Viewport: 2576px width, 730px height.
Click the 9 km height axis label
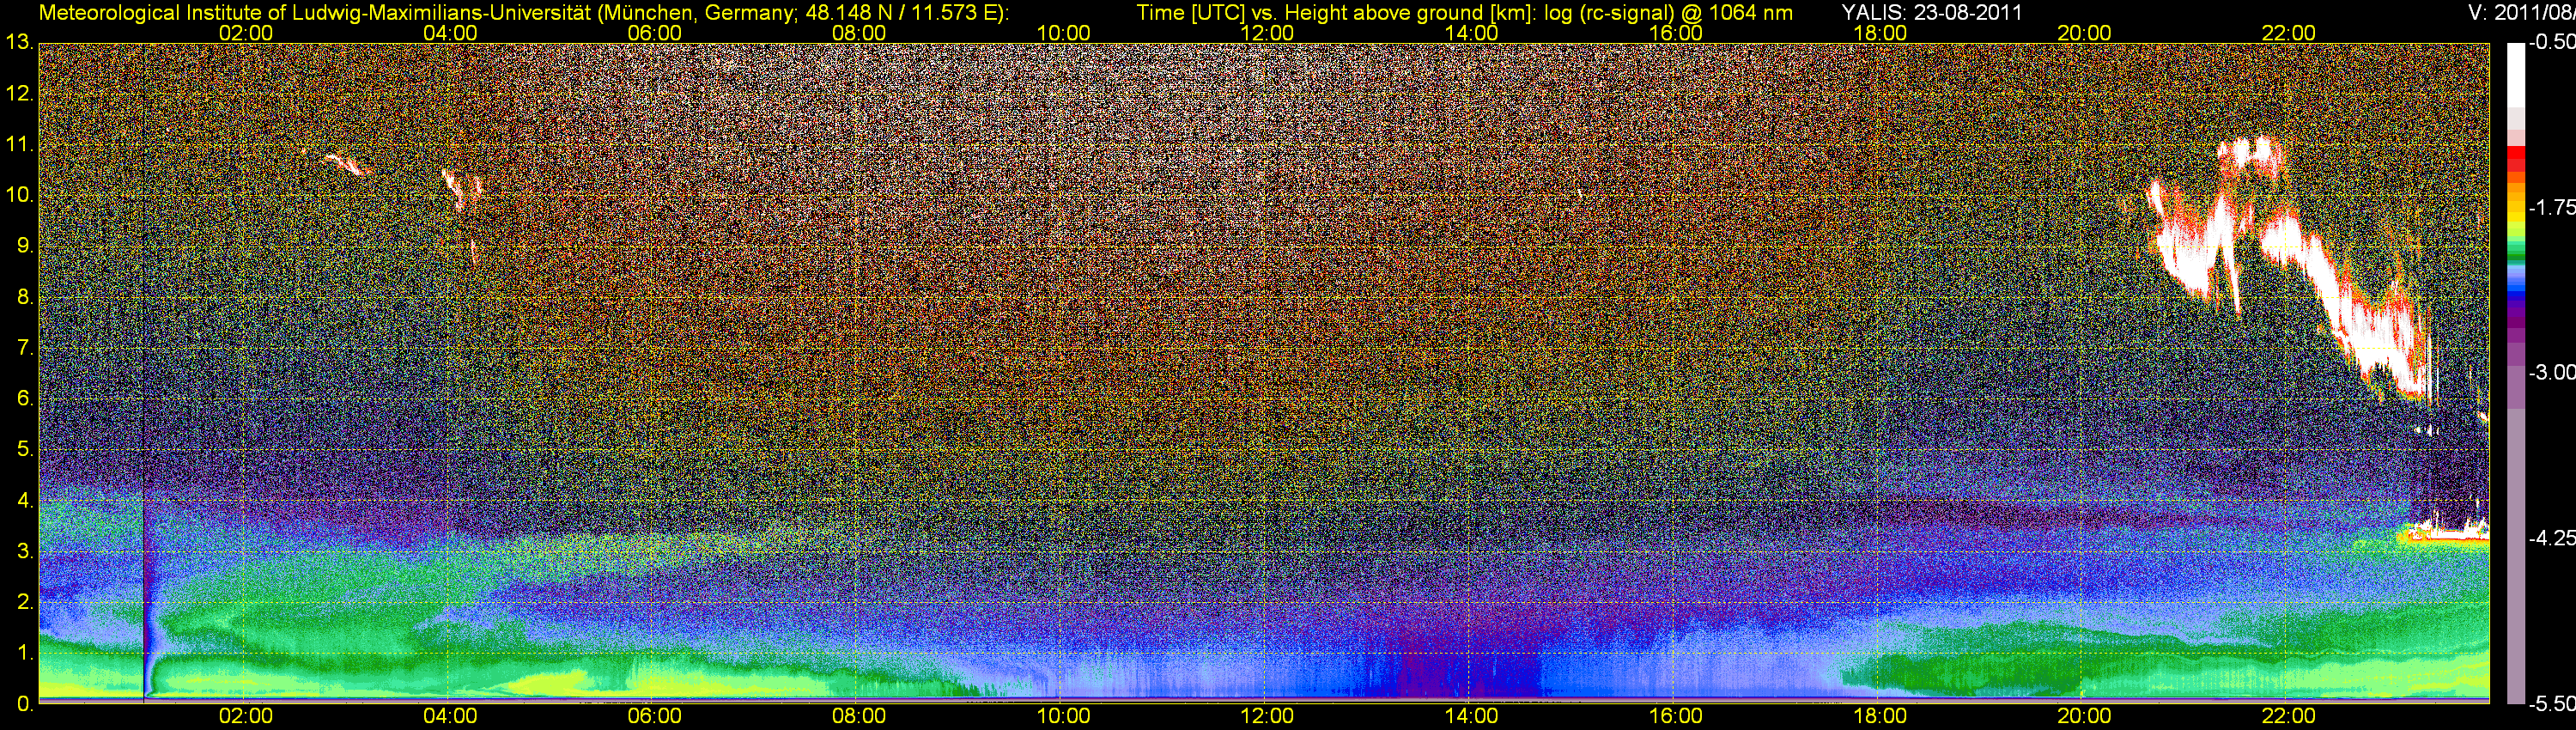[24, 246]
